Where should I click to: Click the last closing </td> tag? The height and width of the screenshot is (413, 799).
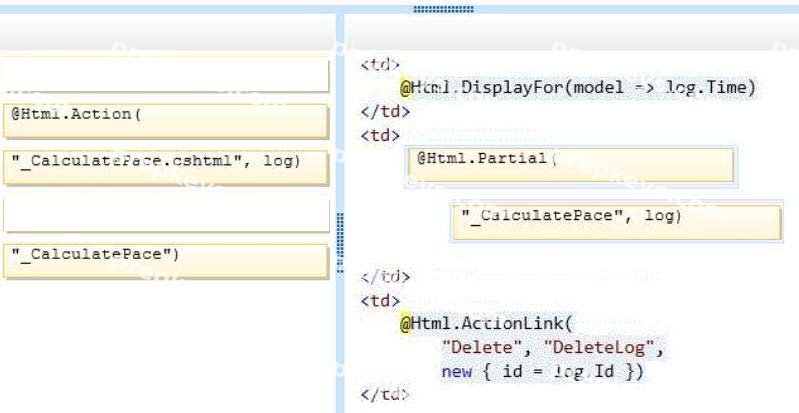(x=385, y=394)
